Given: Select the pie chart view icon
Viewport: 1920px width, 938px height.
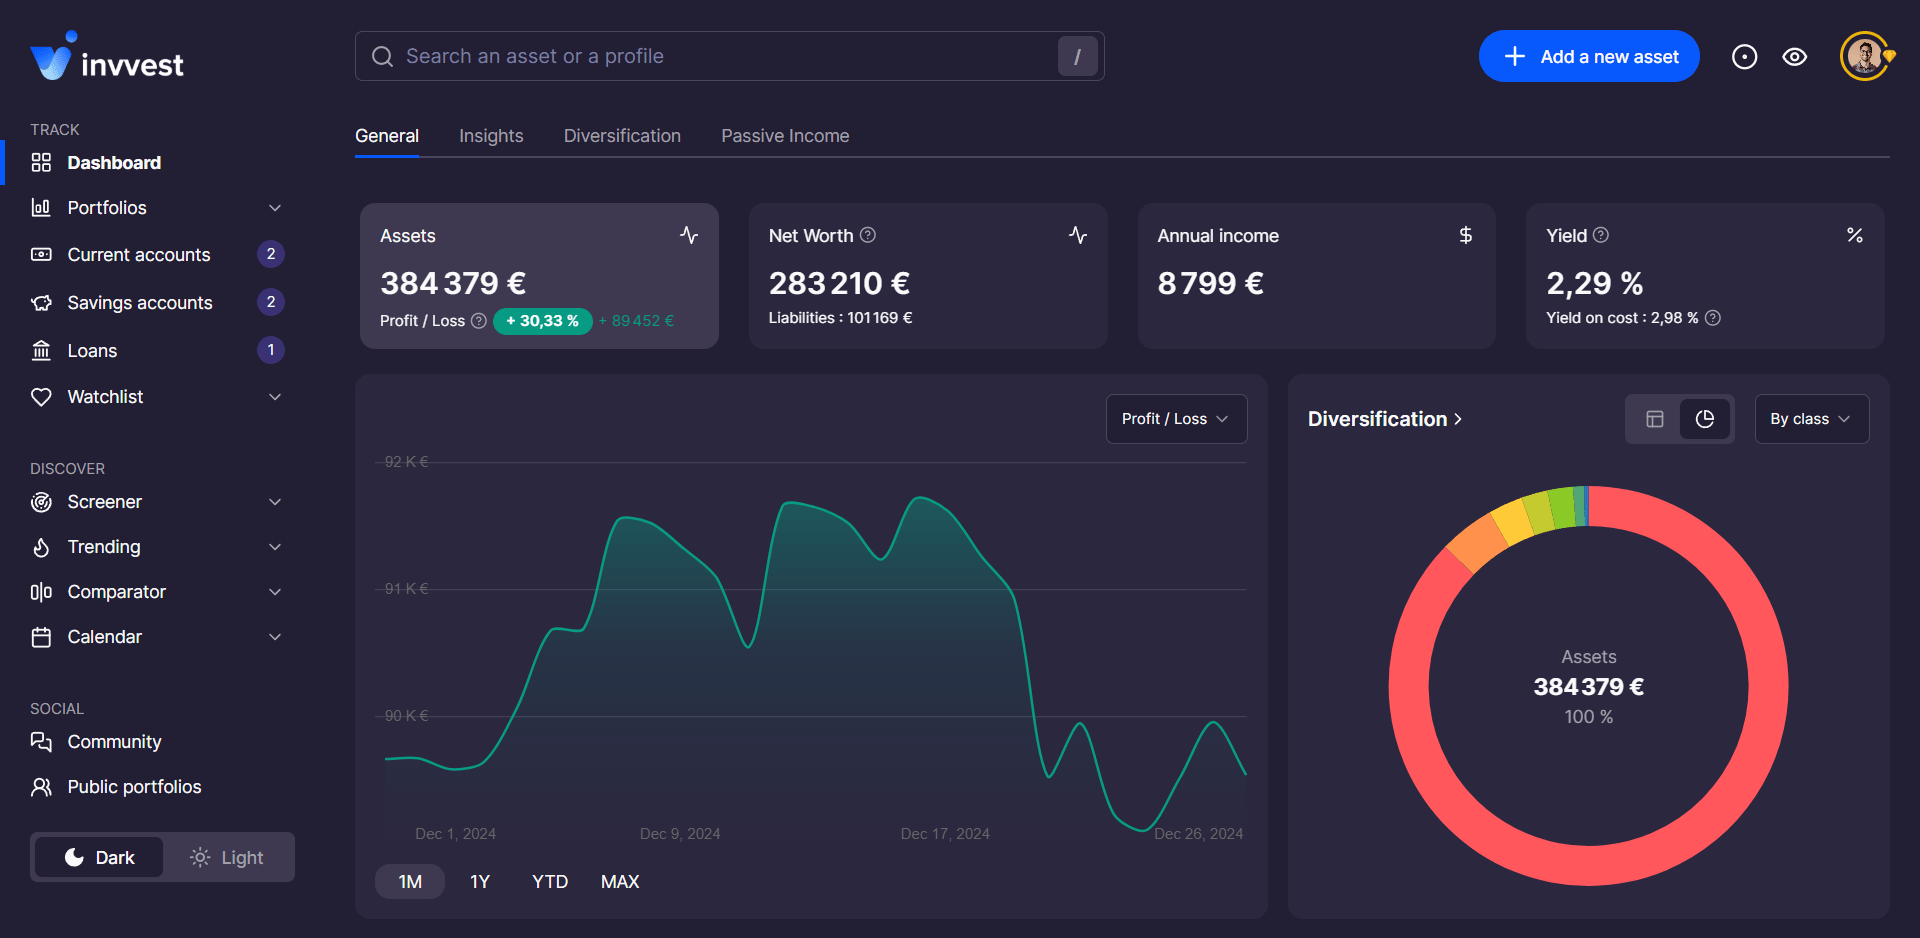Looking at the screenshot, I should click(1705, 419).
